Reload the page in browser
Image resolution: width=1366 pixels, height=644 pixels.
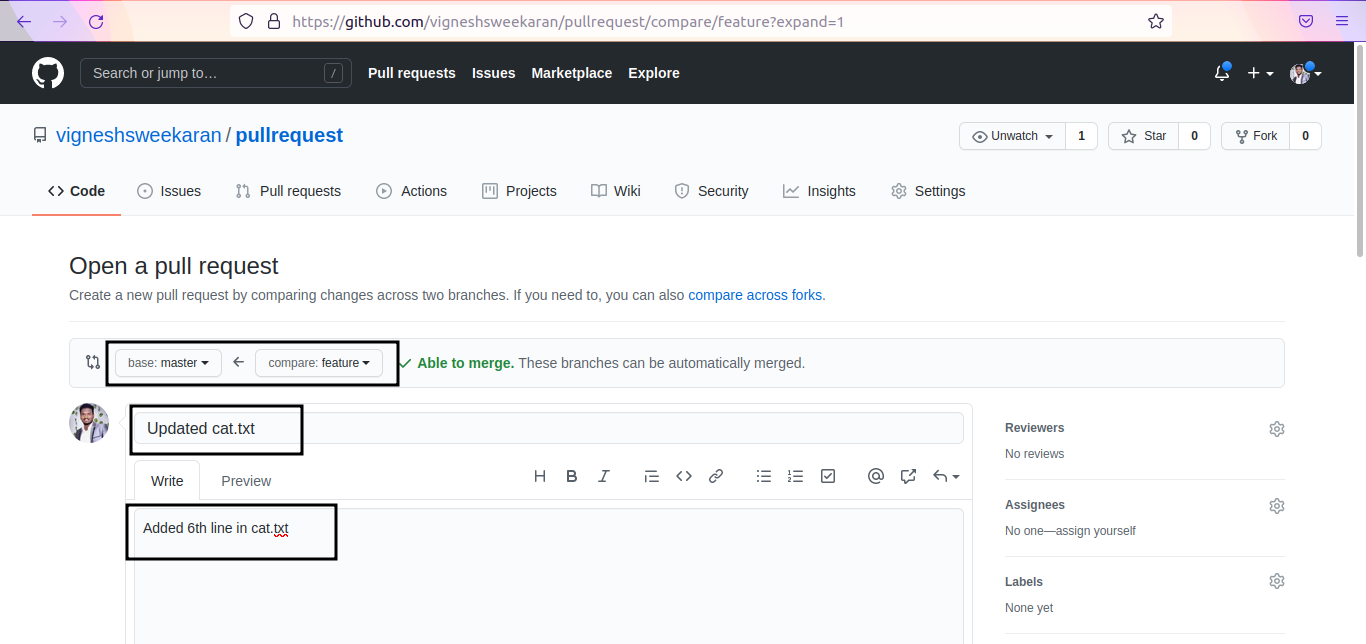(96, 21)
